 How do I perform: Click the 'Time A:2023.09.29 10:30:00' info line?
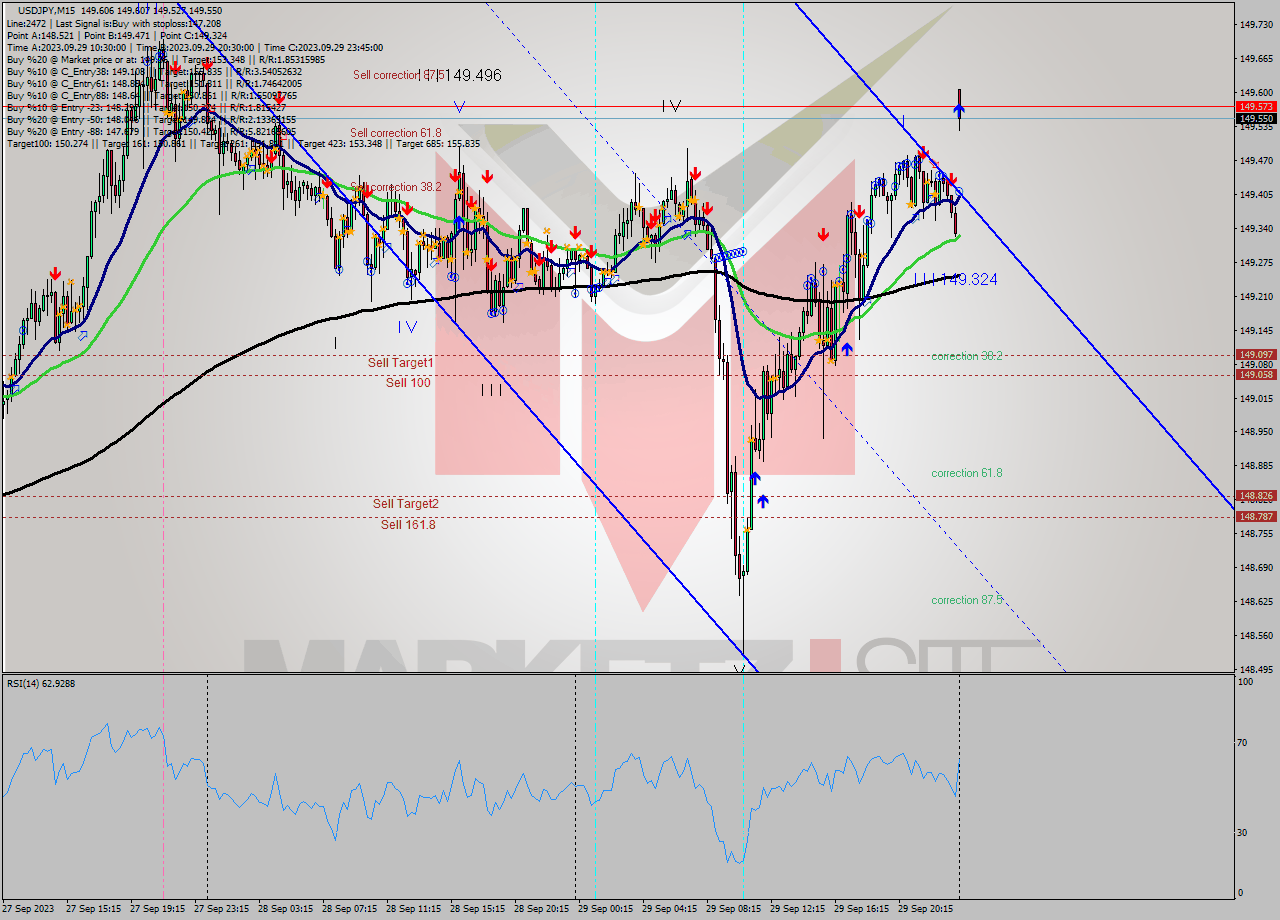(x=194, y=47)
